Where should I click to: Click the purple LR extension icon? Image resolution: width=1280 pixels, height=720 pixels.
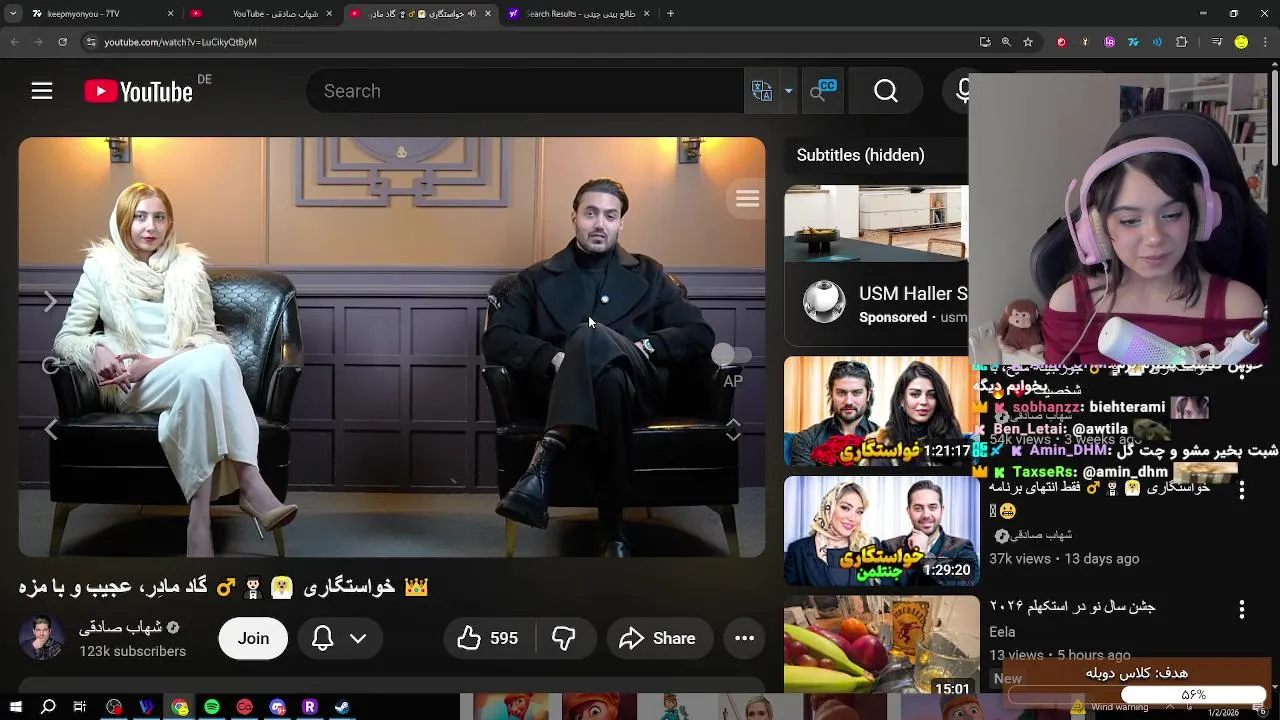pyautogui.click(x=1110, y=42)
